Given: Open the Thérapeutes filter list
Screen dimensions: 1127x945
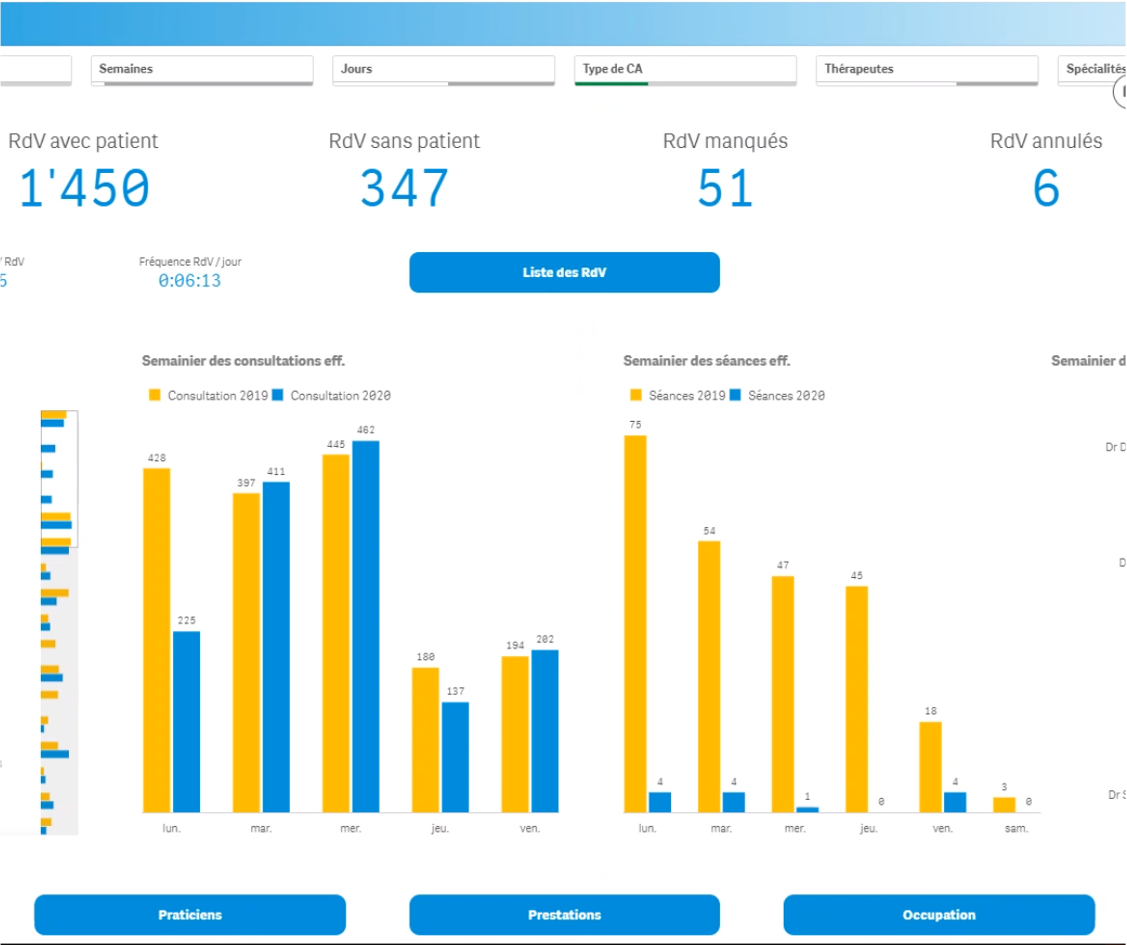Looking at the screenshot, I should point(925,69).
